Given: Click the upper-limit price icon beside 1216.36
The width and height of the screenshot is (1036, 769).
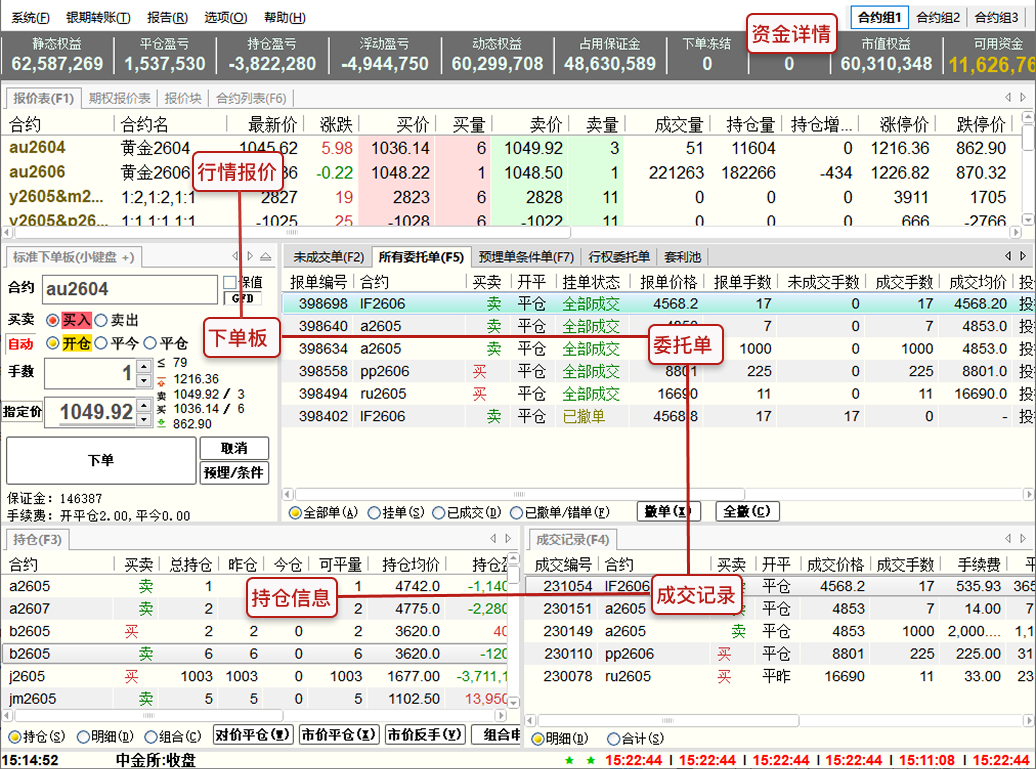Looking at the screenshot, I should click(x=163, y=379).
